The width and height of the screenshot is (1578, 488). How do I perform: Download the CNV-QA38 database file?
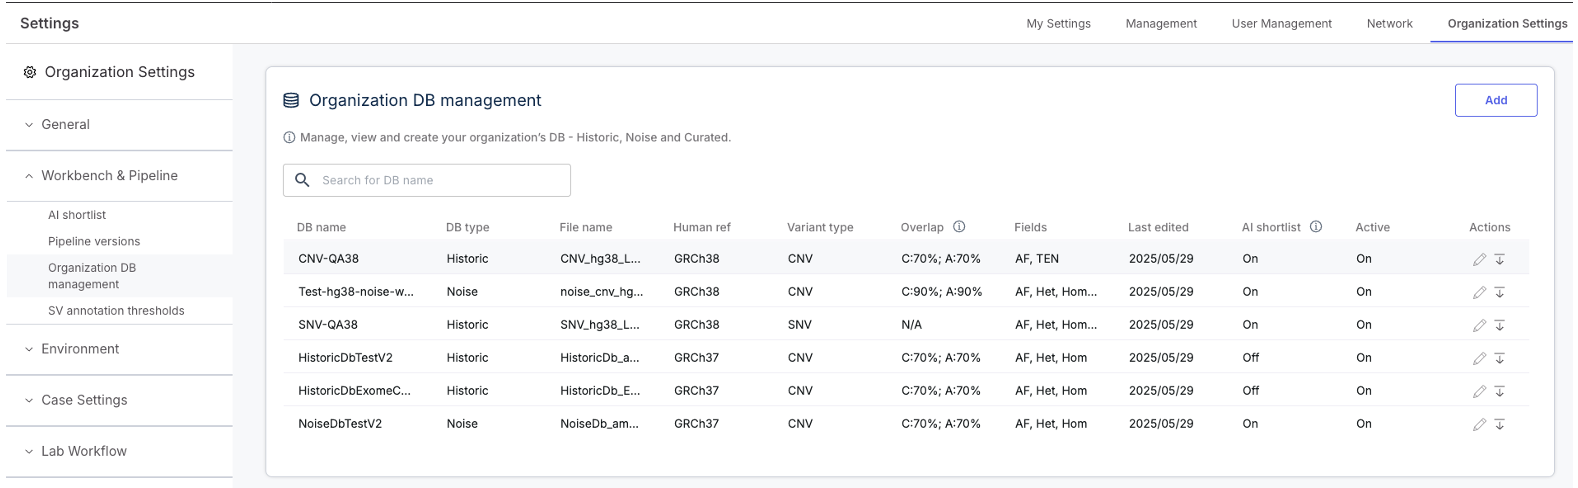click(1500, 259)
